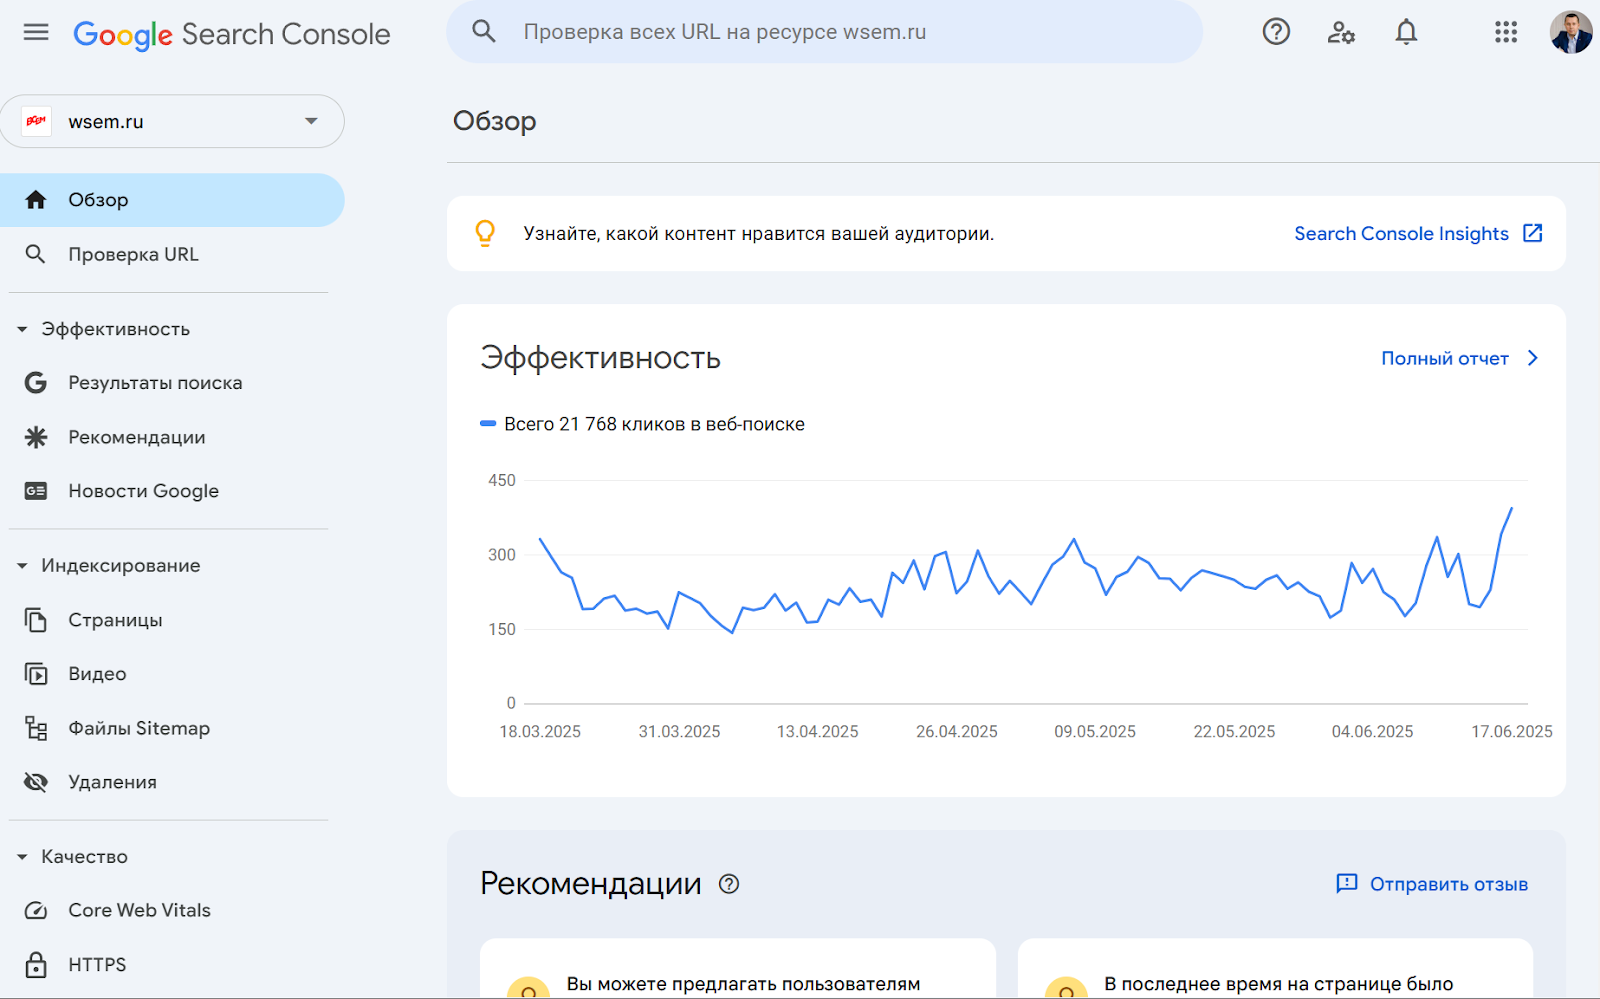Screen dimensions: 1600x999
Task: Click Отправить отзыв feedback button
Action: [1432, 884]
